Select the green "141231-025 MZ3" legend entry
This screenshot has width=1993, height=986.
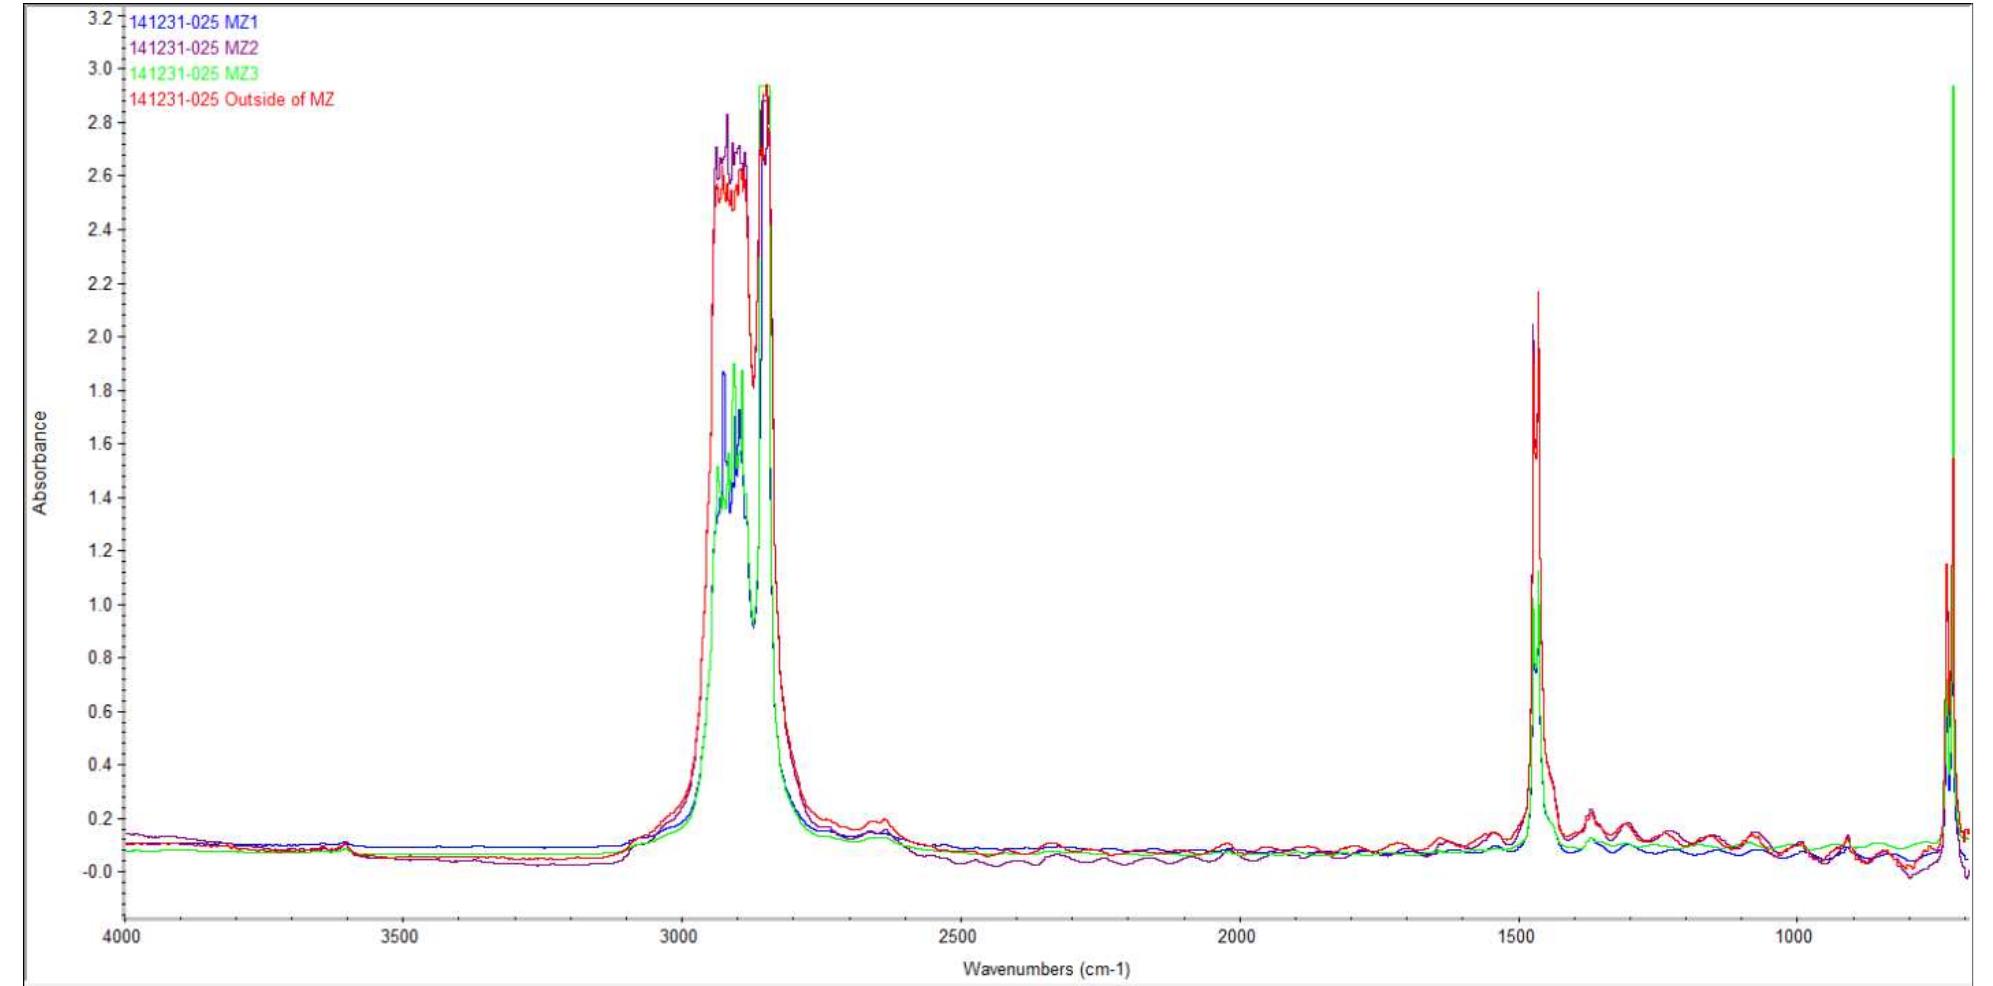(x=194, y=74)
